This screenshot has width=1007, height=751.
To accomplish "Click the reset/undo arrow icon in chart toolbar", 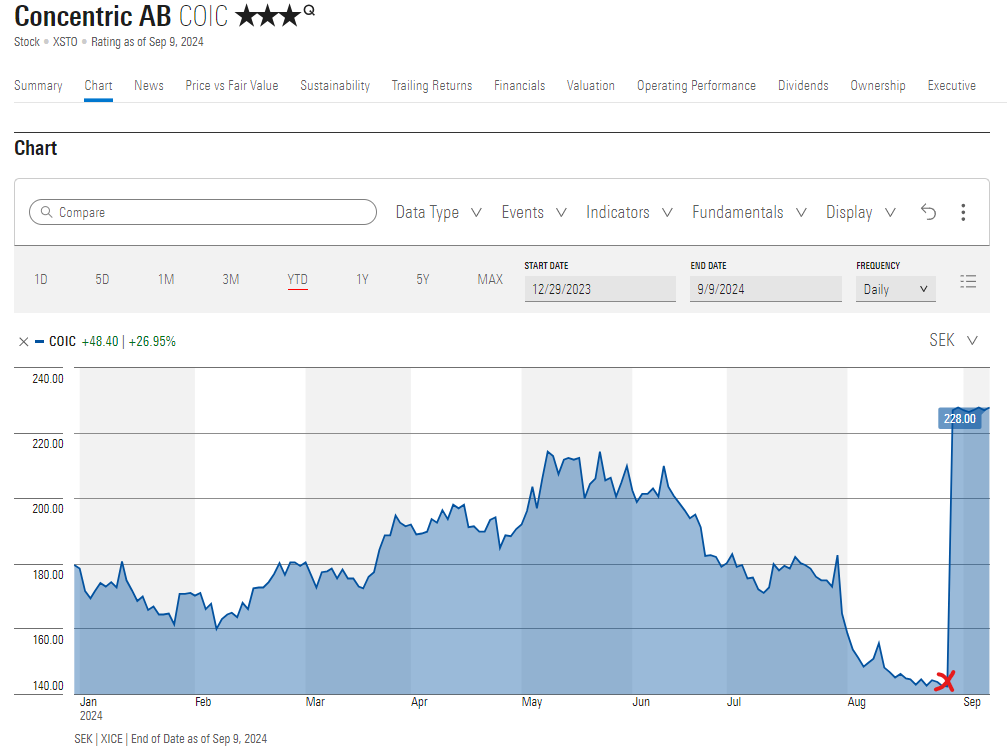I will (928, 212).
